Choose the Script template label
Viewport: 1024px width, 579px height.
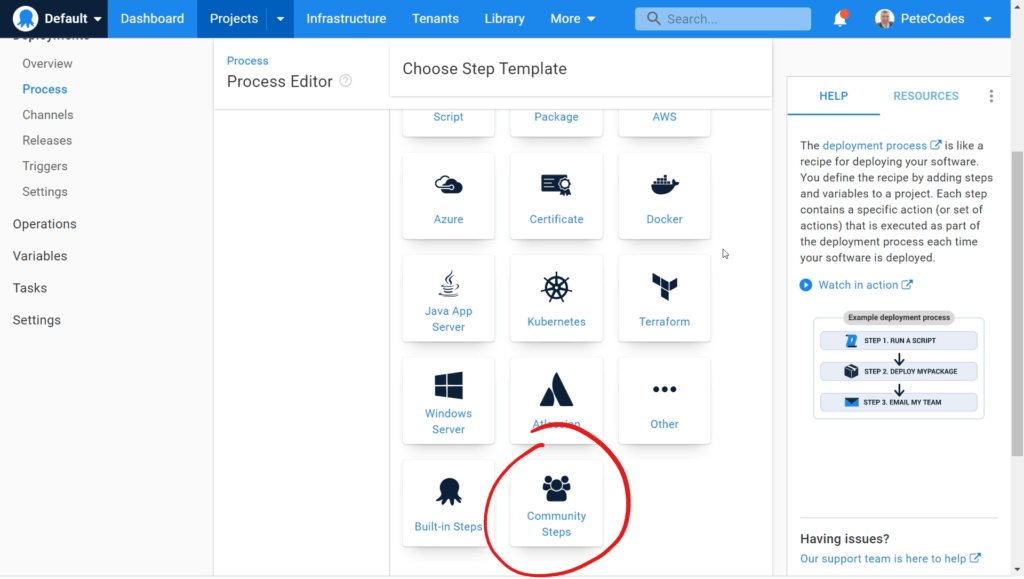[x=449, y=117]
